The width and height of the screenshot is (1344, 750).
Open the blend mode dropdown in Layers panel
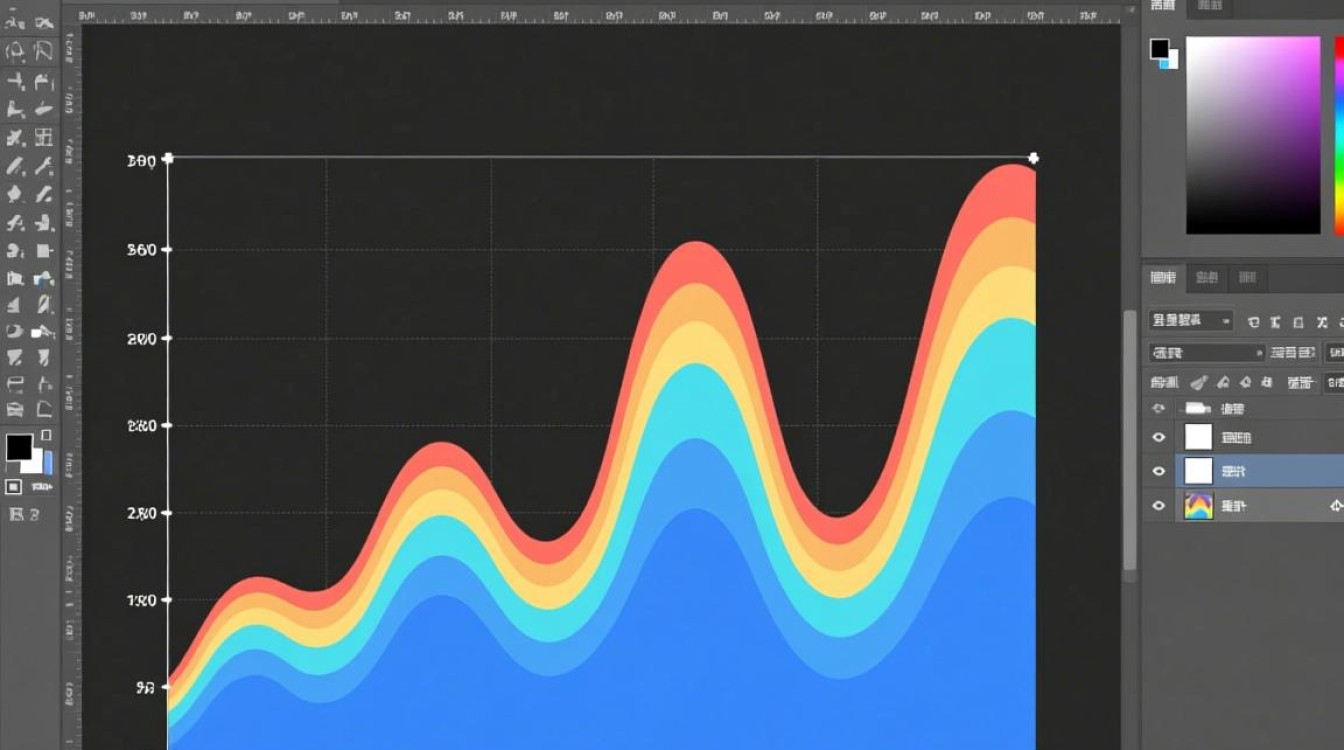(1206, 352)
